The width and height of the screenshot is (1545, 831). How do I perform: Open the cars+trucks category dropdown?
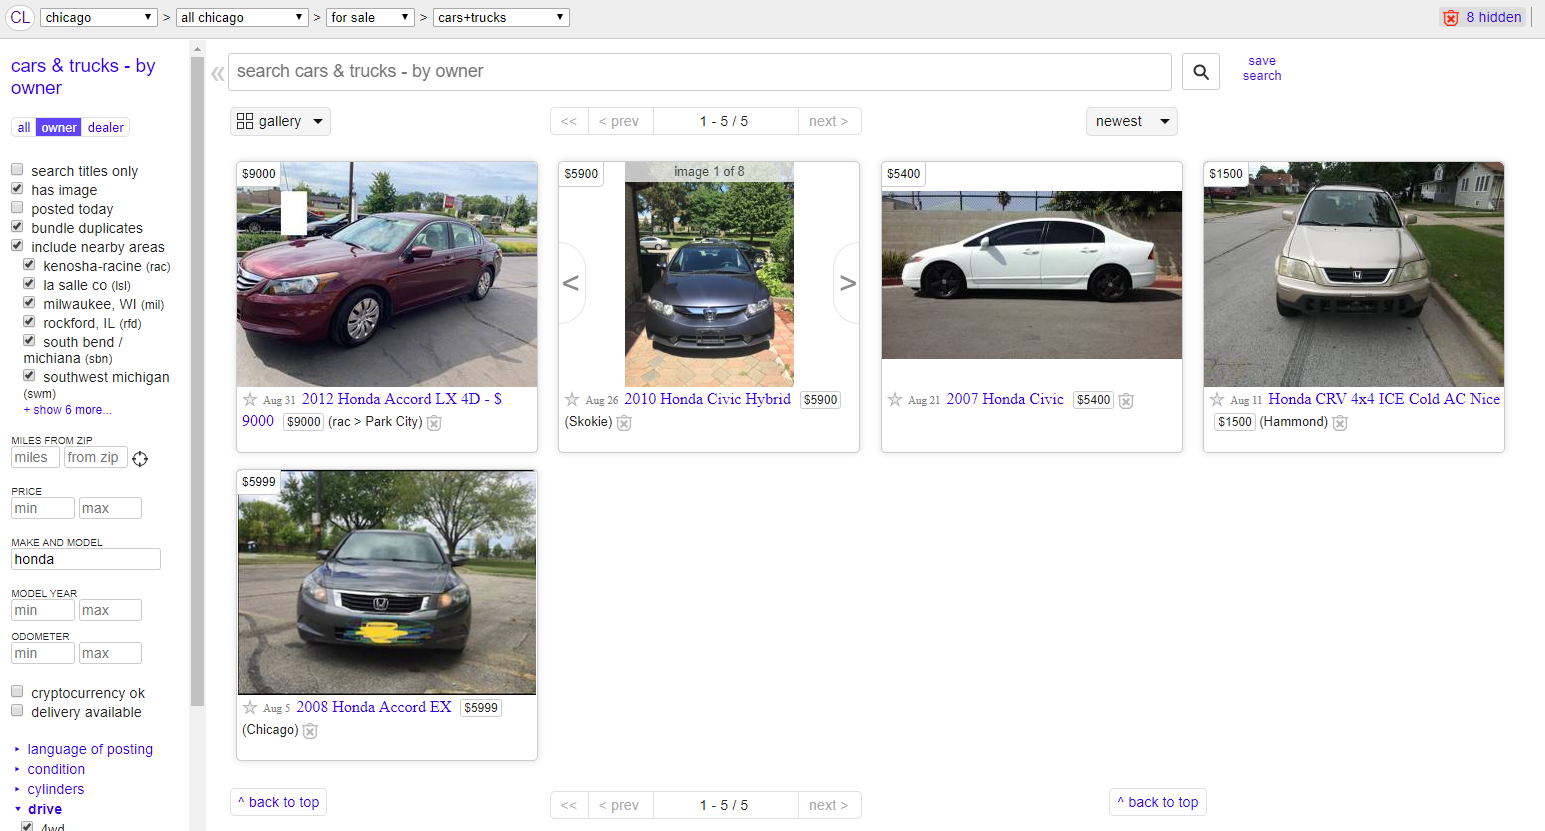[x=501, y=17]
